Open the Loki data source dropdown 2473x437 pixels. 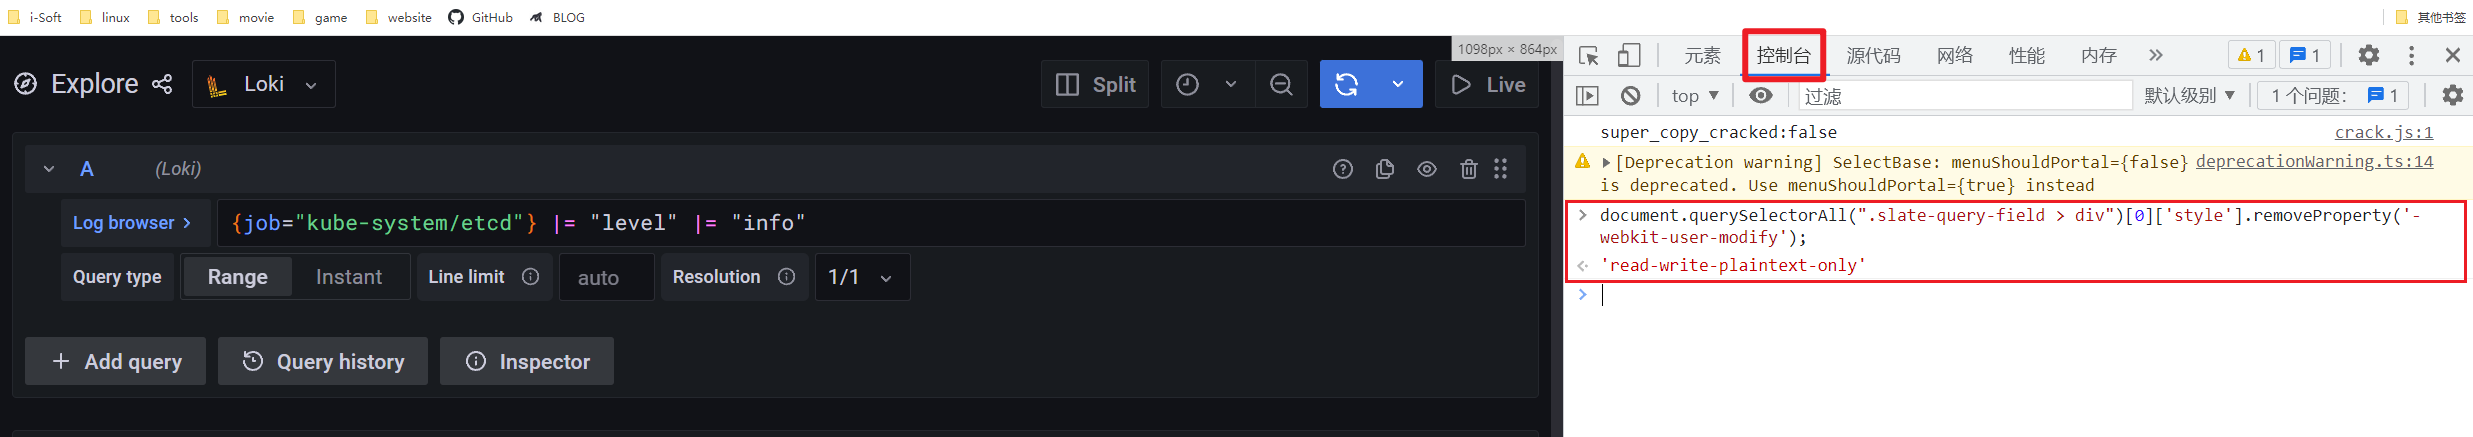[264, 84]
